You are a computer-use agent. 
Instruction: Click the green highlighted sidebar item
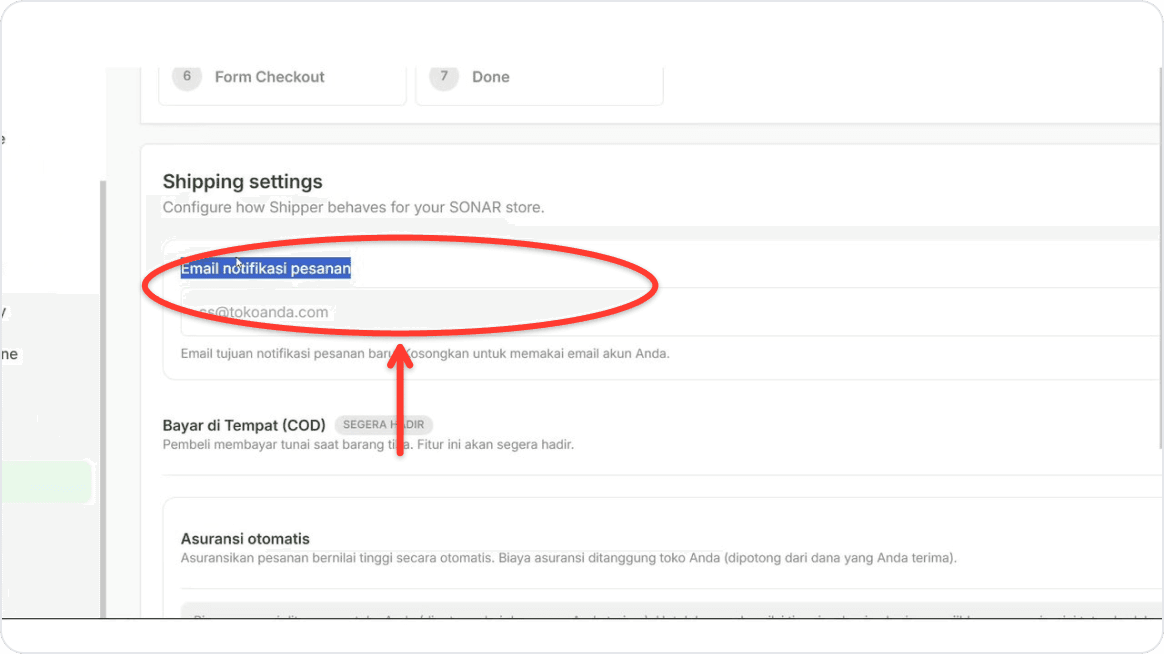47,482
